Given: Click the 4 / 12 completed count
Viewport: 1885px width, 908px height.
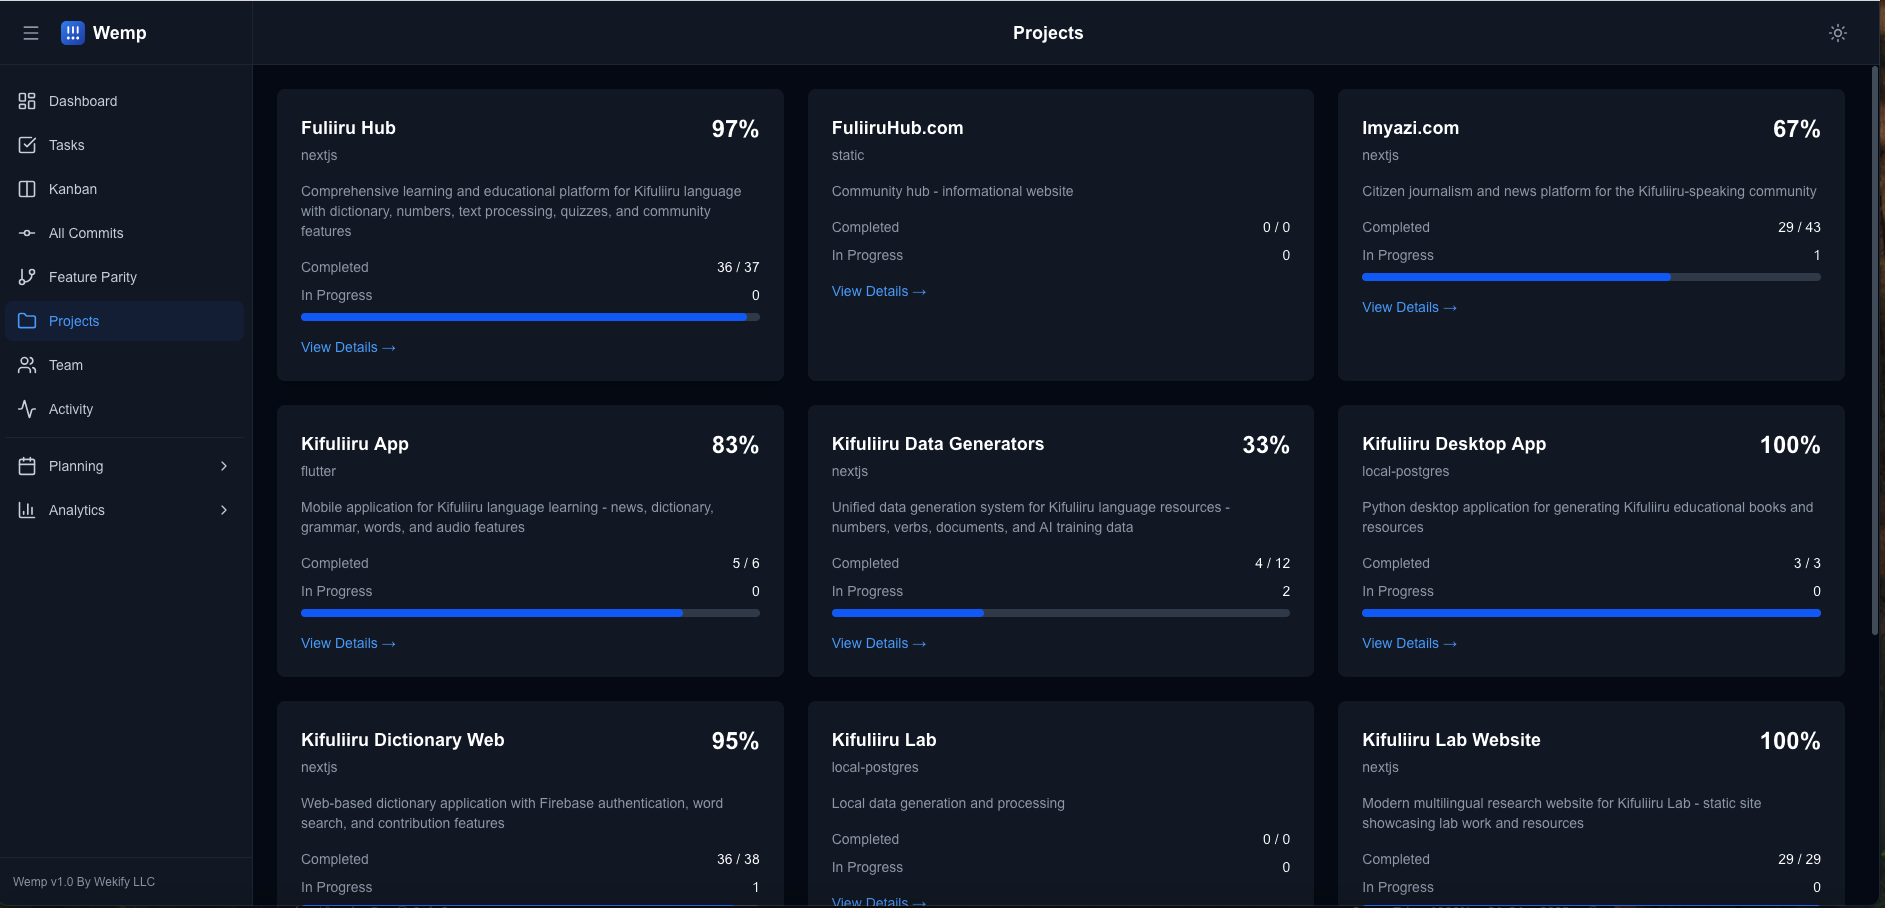Looking at the screenshot, I should point(1272,563).
